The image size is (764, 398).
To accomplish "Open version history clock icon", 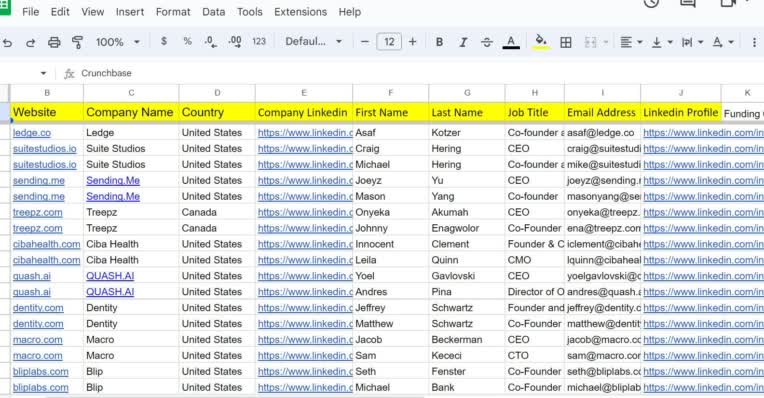I will (651, 3).
